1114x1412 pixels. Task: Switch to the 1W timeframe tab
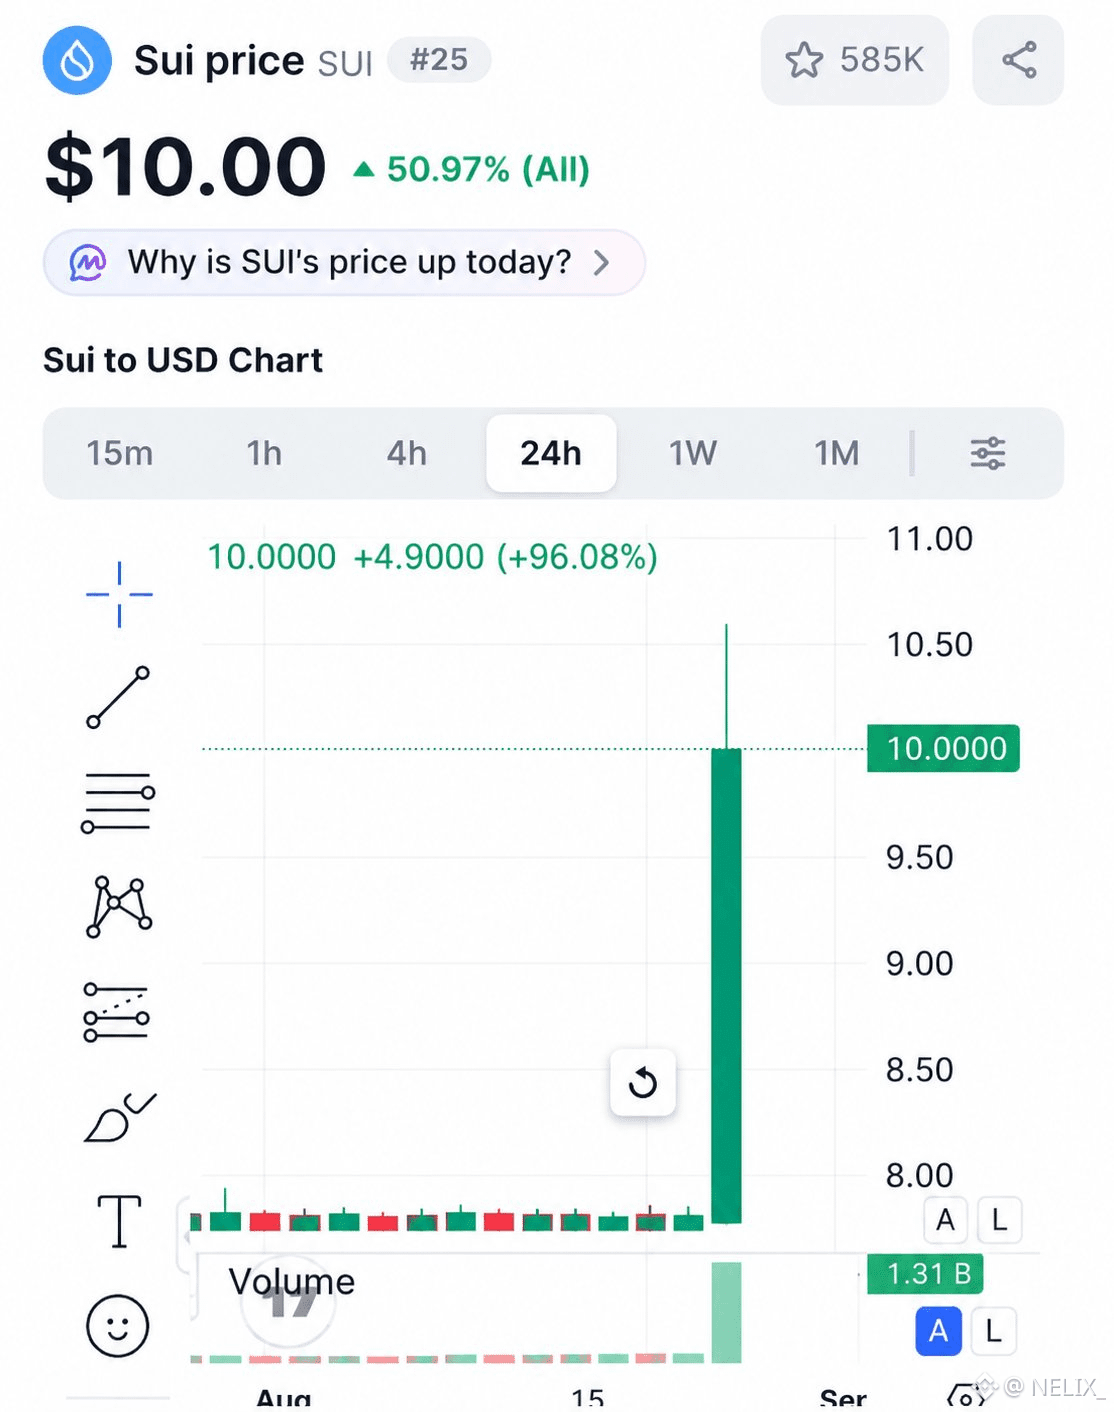[x=693, y=453]
